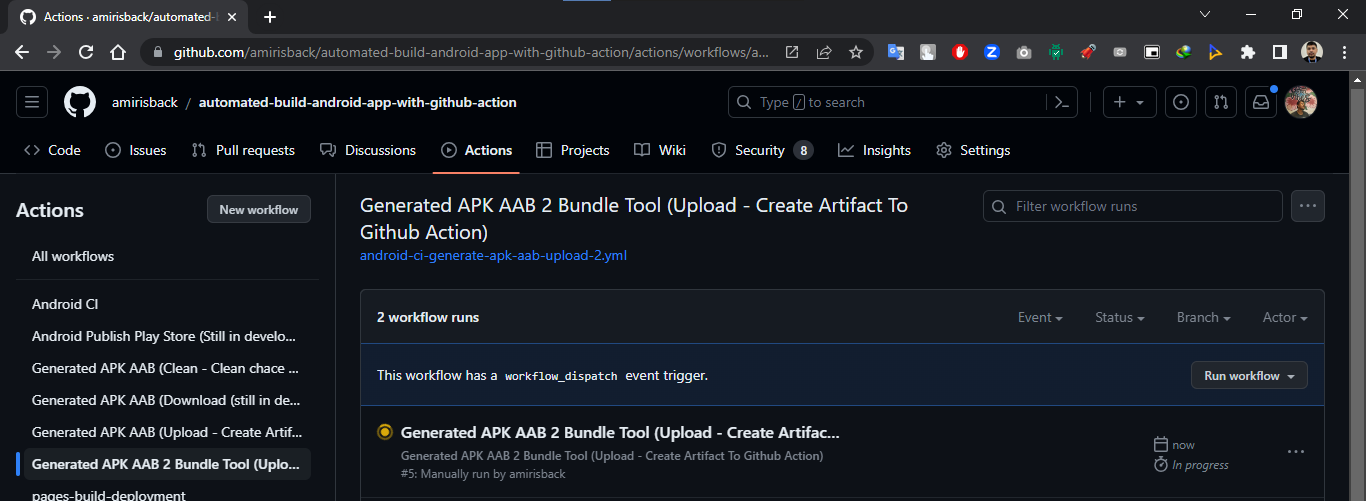The height and width of the screenshot is (501, 1366).
Task: Switch to the Security tab
Action: point(762,150)
